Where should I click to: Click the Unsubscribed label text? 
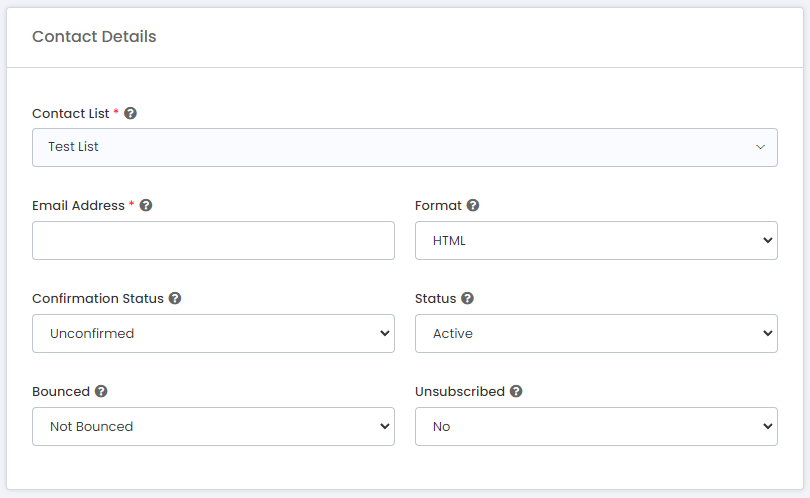(x=459, y=391)
